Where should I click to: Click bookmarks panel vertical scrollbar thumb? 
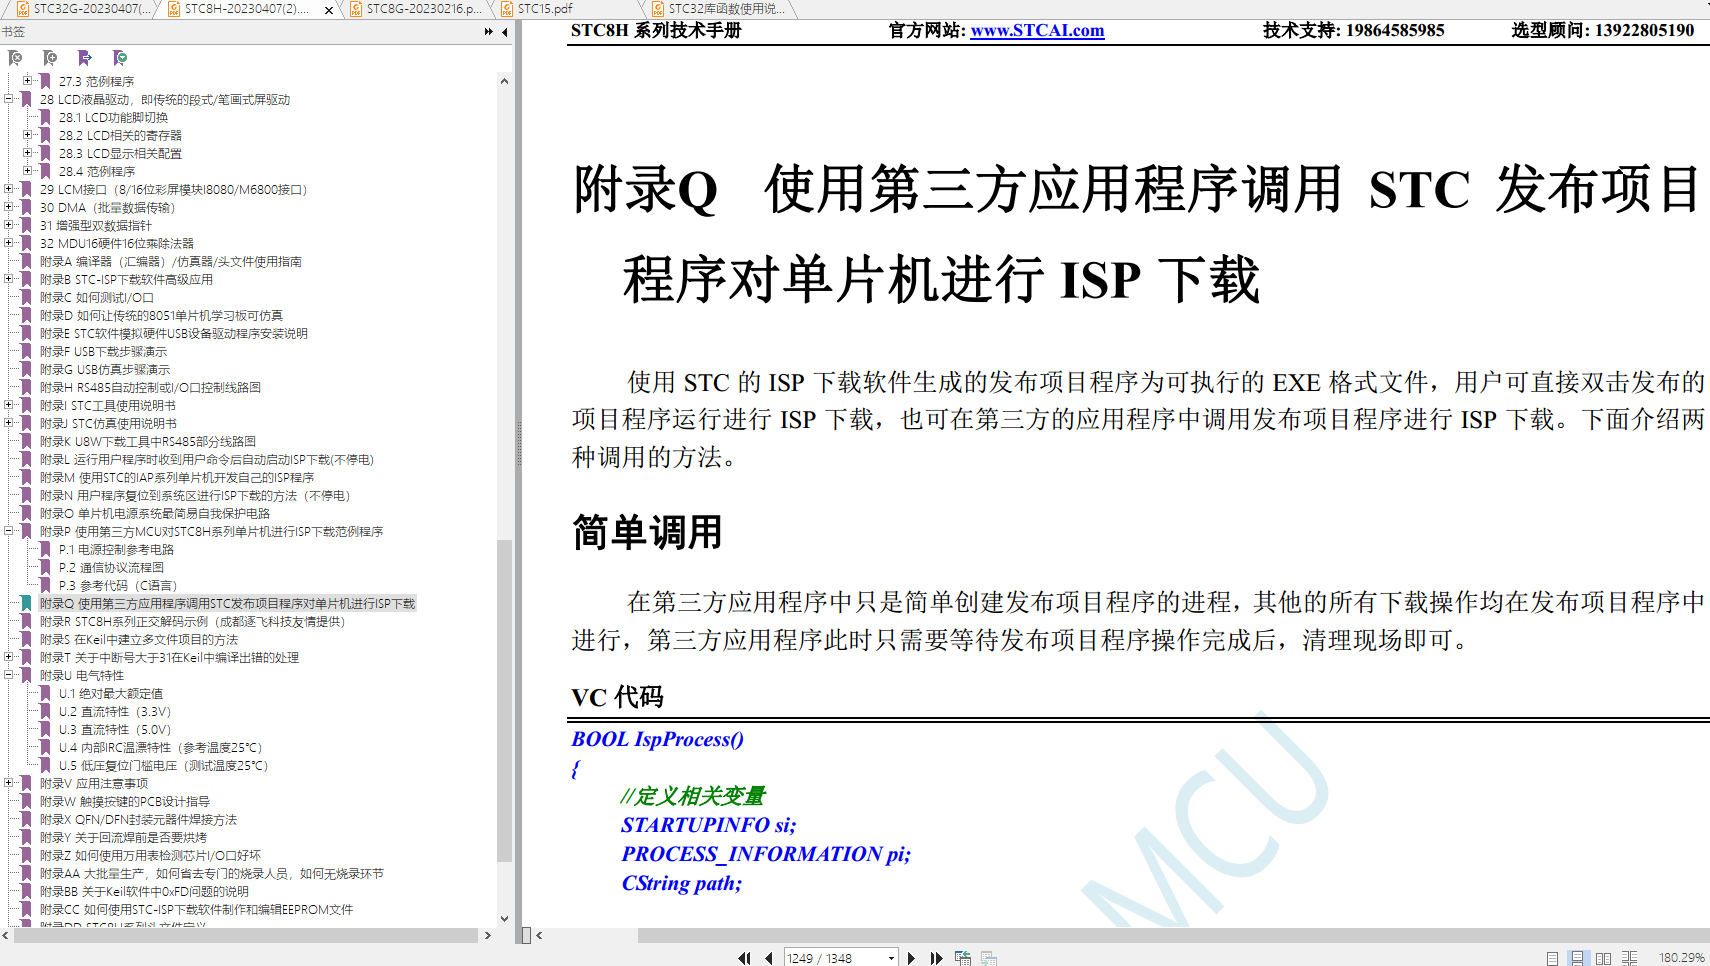[504, 700]
